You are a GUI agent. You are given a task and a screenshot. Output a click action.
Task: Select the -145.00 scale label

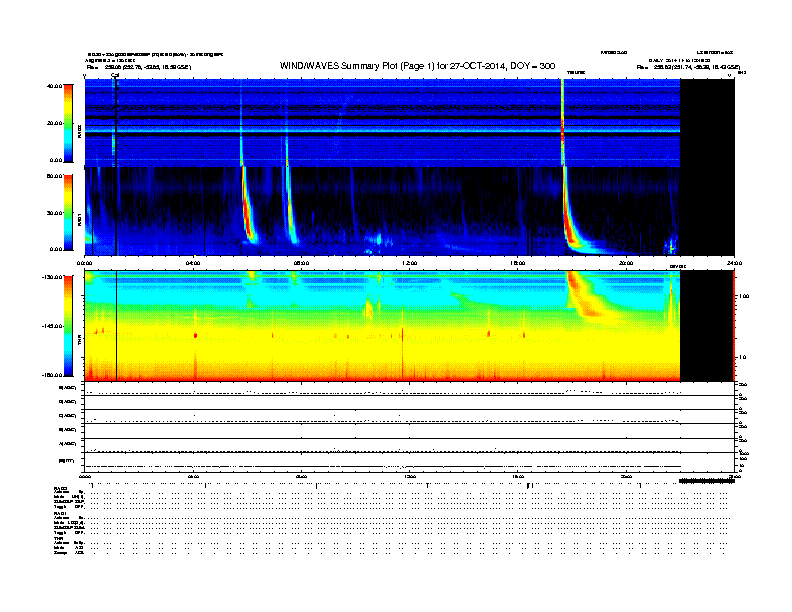pos(52,326)
